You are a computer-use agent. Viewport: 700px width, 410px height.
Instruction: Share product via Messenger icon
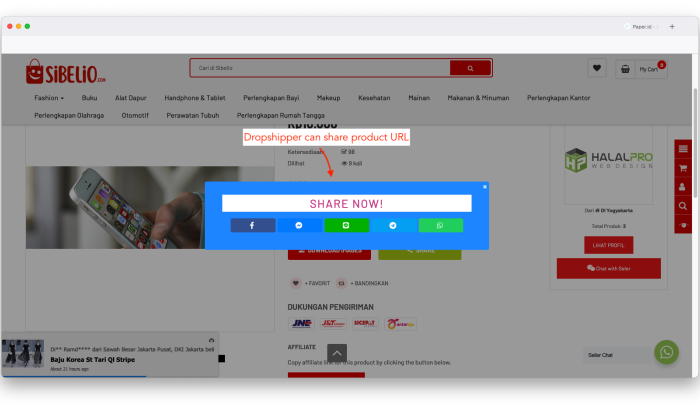pyautogui.click(x=300, y=226)
